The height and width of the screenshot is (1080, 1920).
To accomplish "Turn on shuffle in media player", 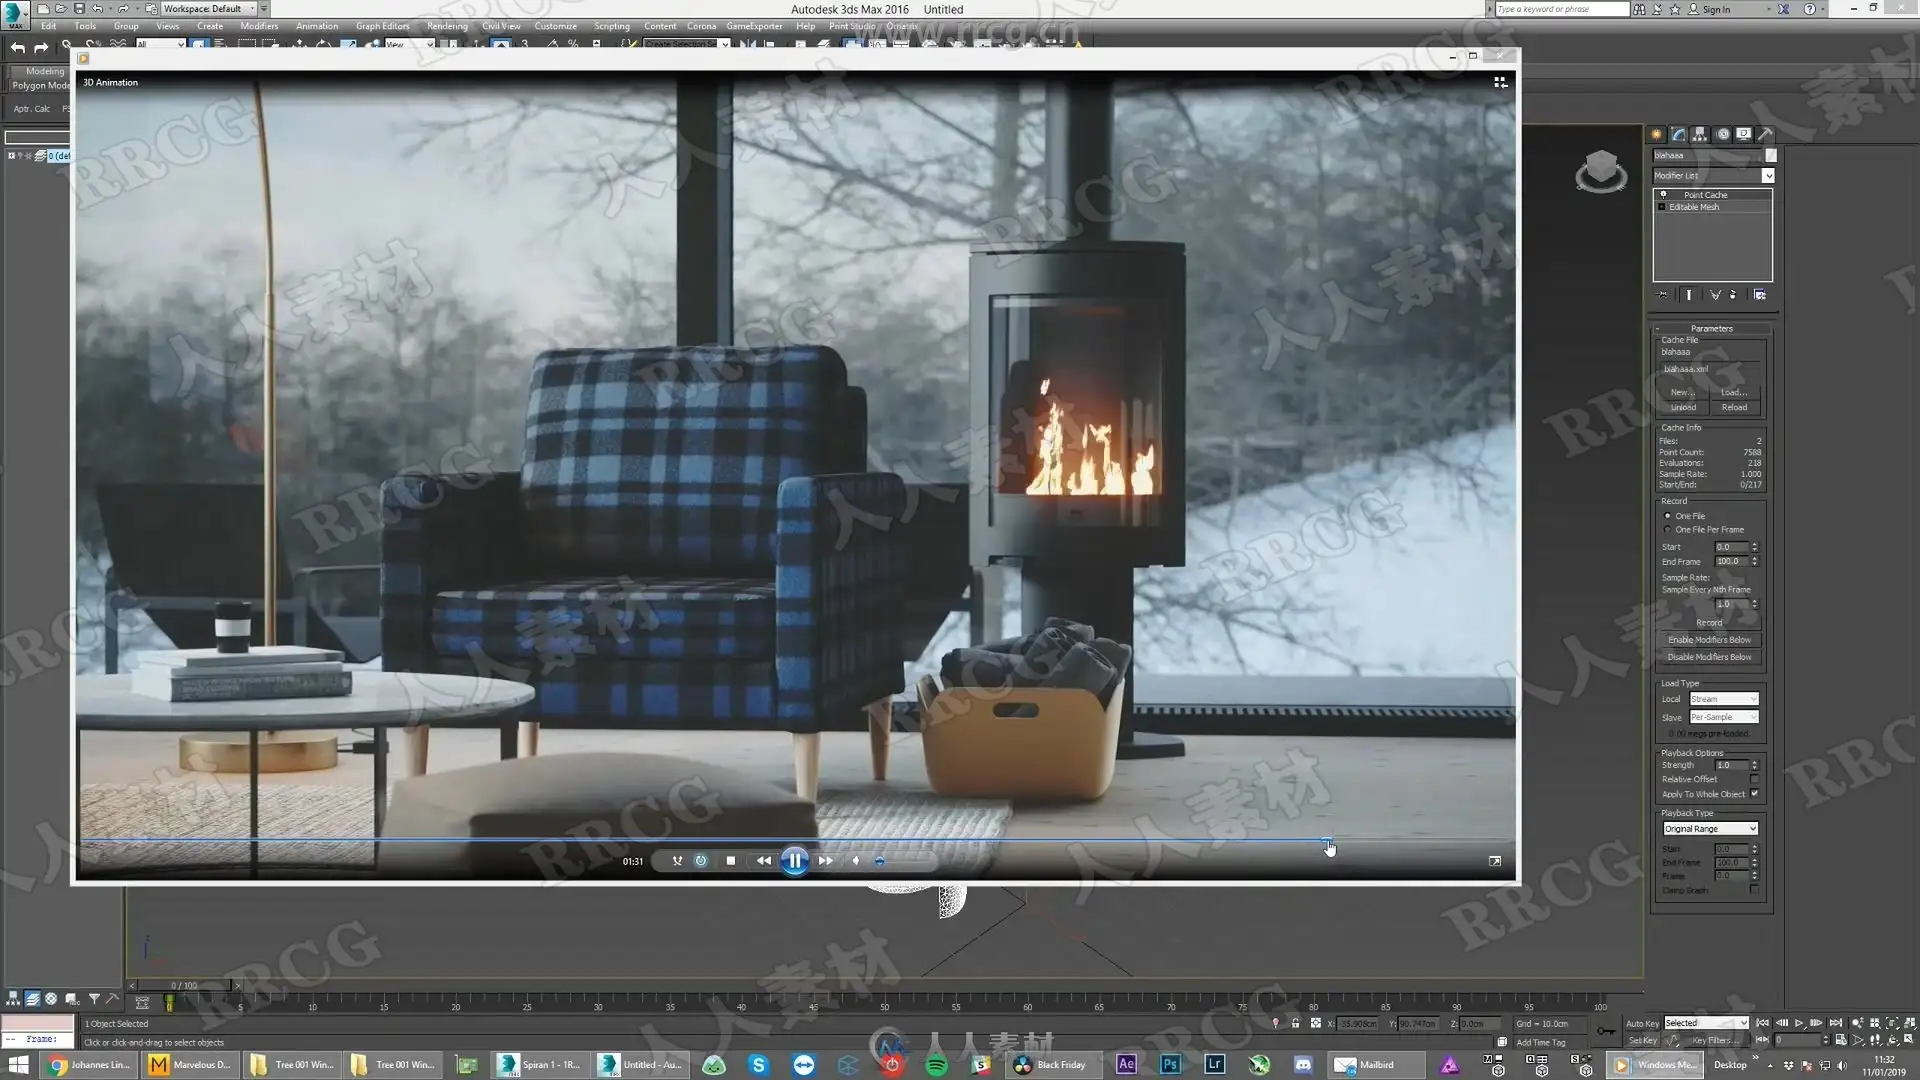I will click(677, 861).
